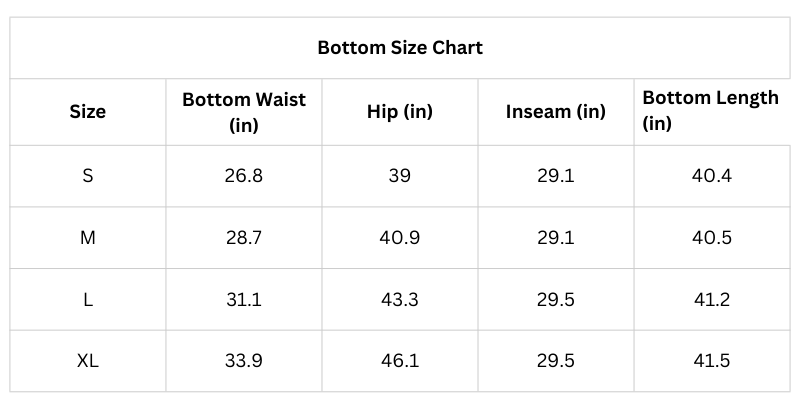Click the 31.1 waist value

pos(244,299)
